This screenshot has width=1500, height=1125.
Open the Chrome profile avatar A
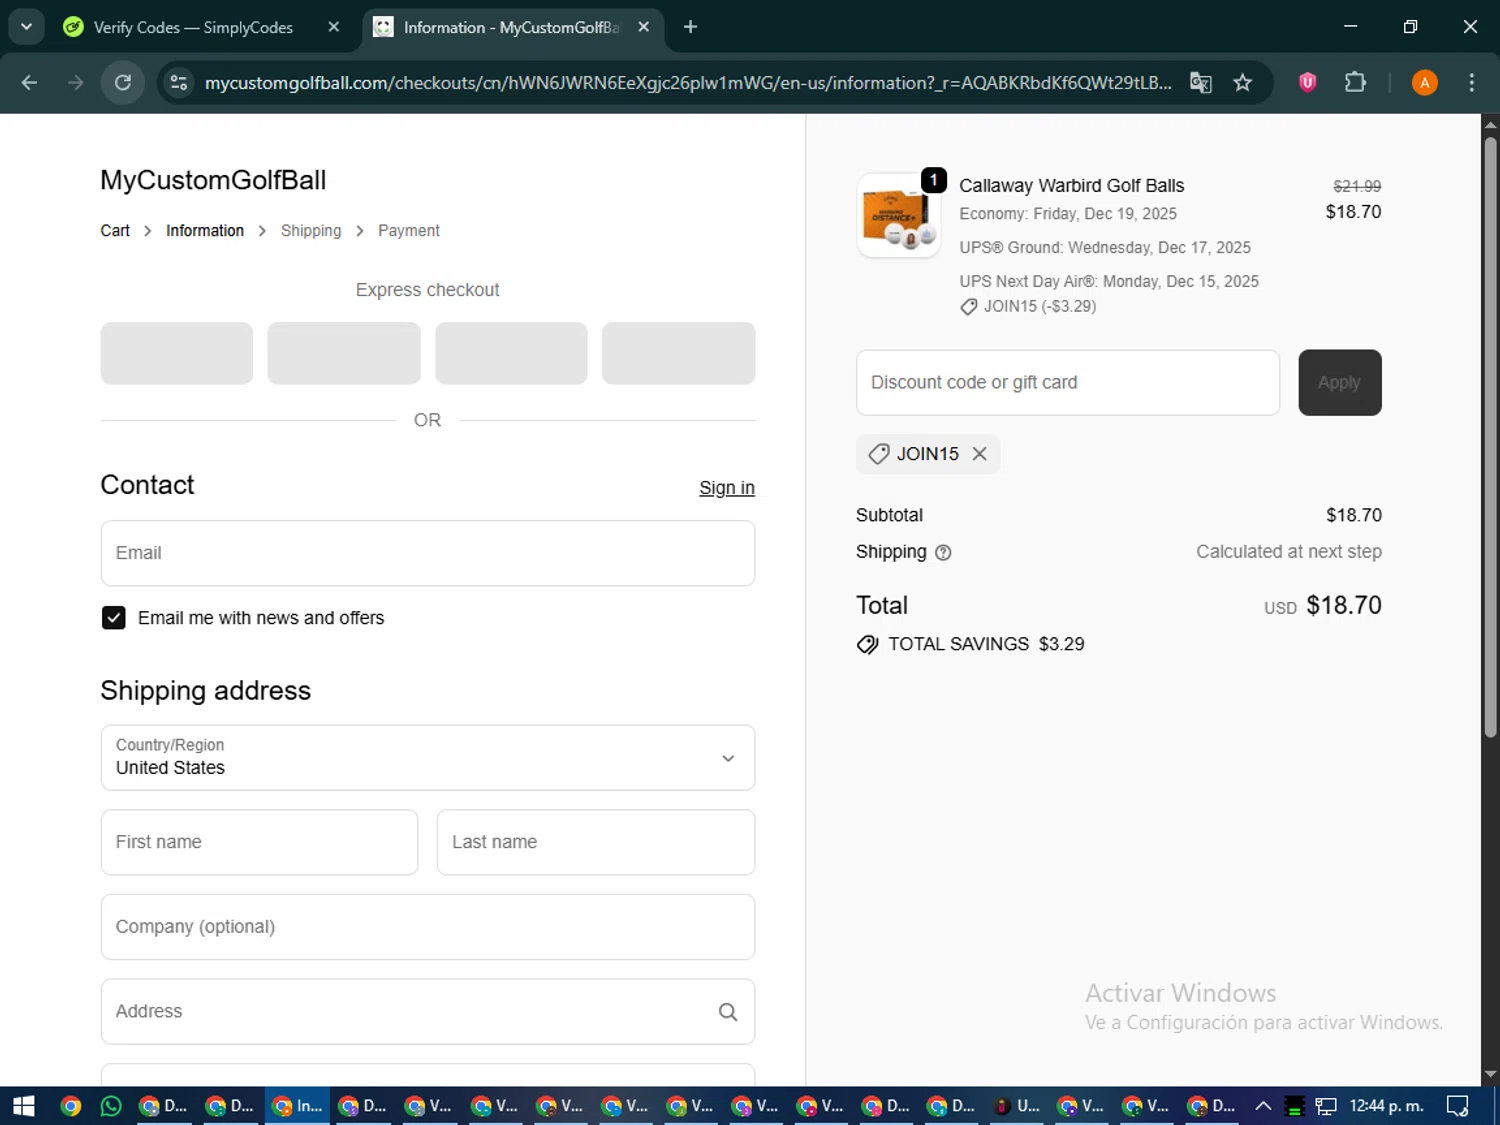[1425, 82]
